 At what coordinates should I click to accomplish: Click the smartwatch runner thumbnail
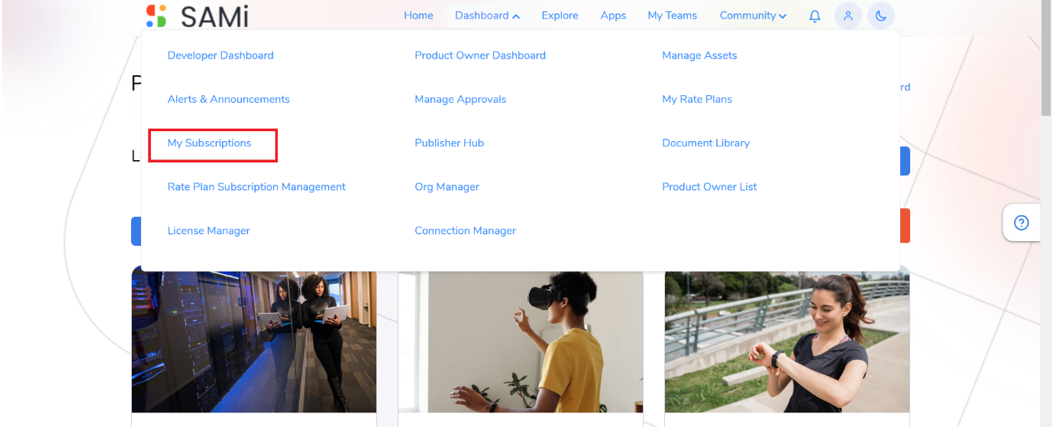tap(787, 342)
